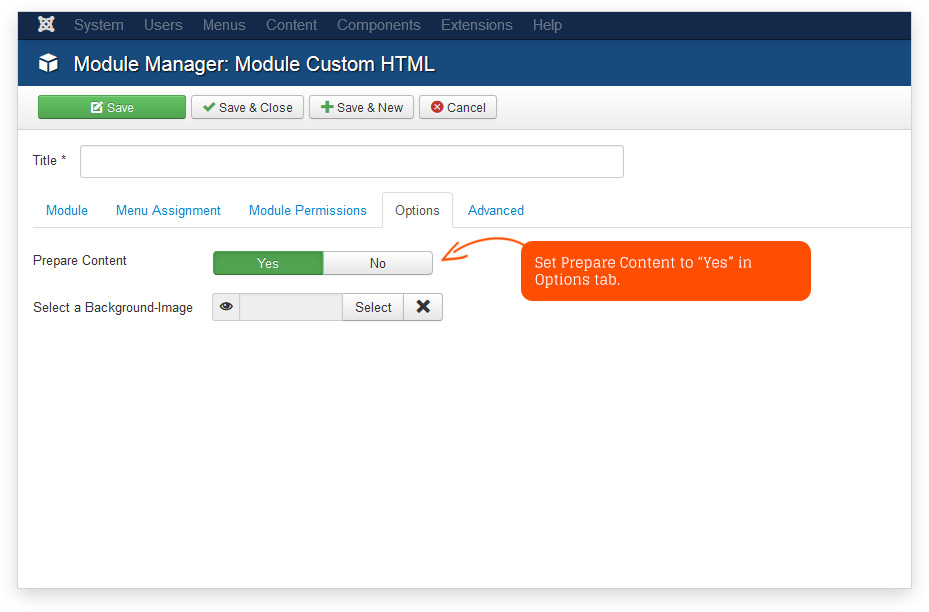Expand the Content dropdown menu
Screen dimensions: 929x612
[291, 25]
